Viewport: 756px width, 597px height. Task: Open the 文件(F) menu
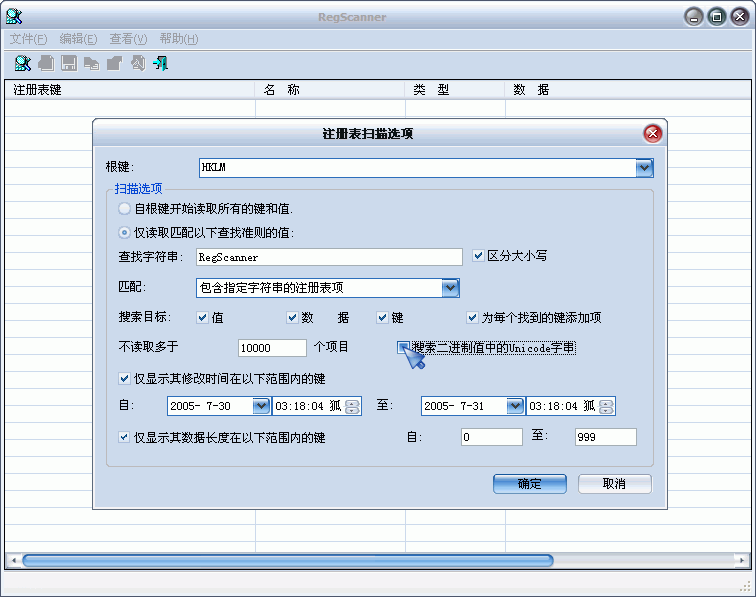tap(28, 39)
